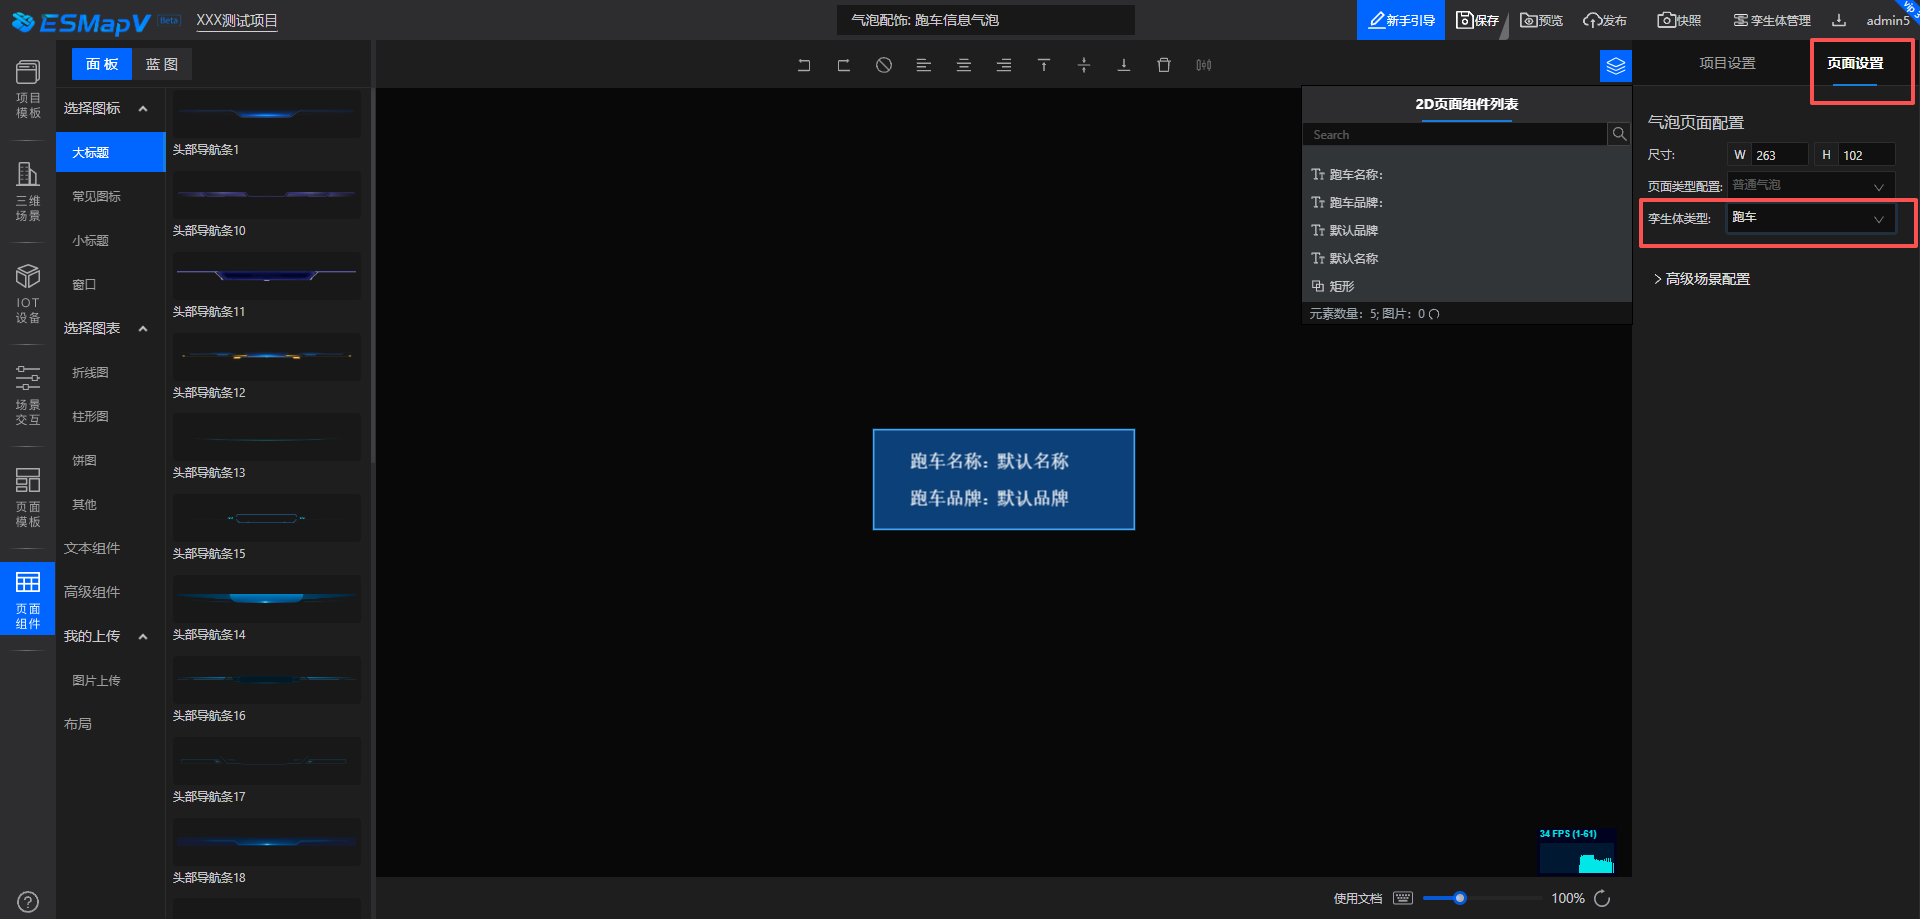This screenshot has height=919, width=1920.
Task: Click the download icon in the top bar
Action: pos(1839,20)
